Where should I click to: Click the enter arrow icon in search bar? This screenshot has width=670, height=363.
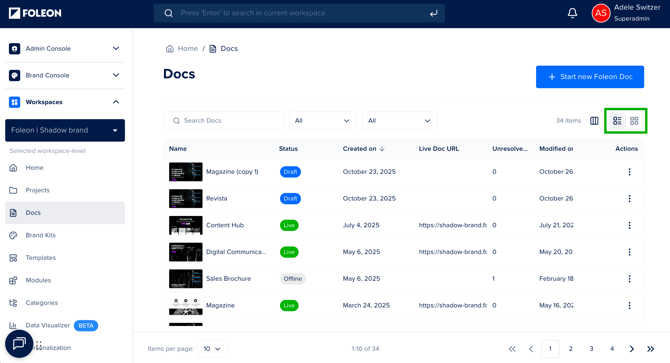tap(434, 13)
